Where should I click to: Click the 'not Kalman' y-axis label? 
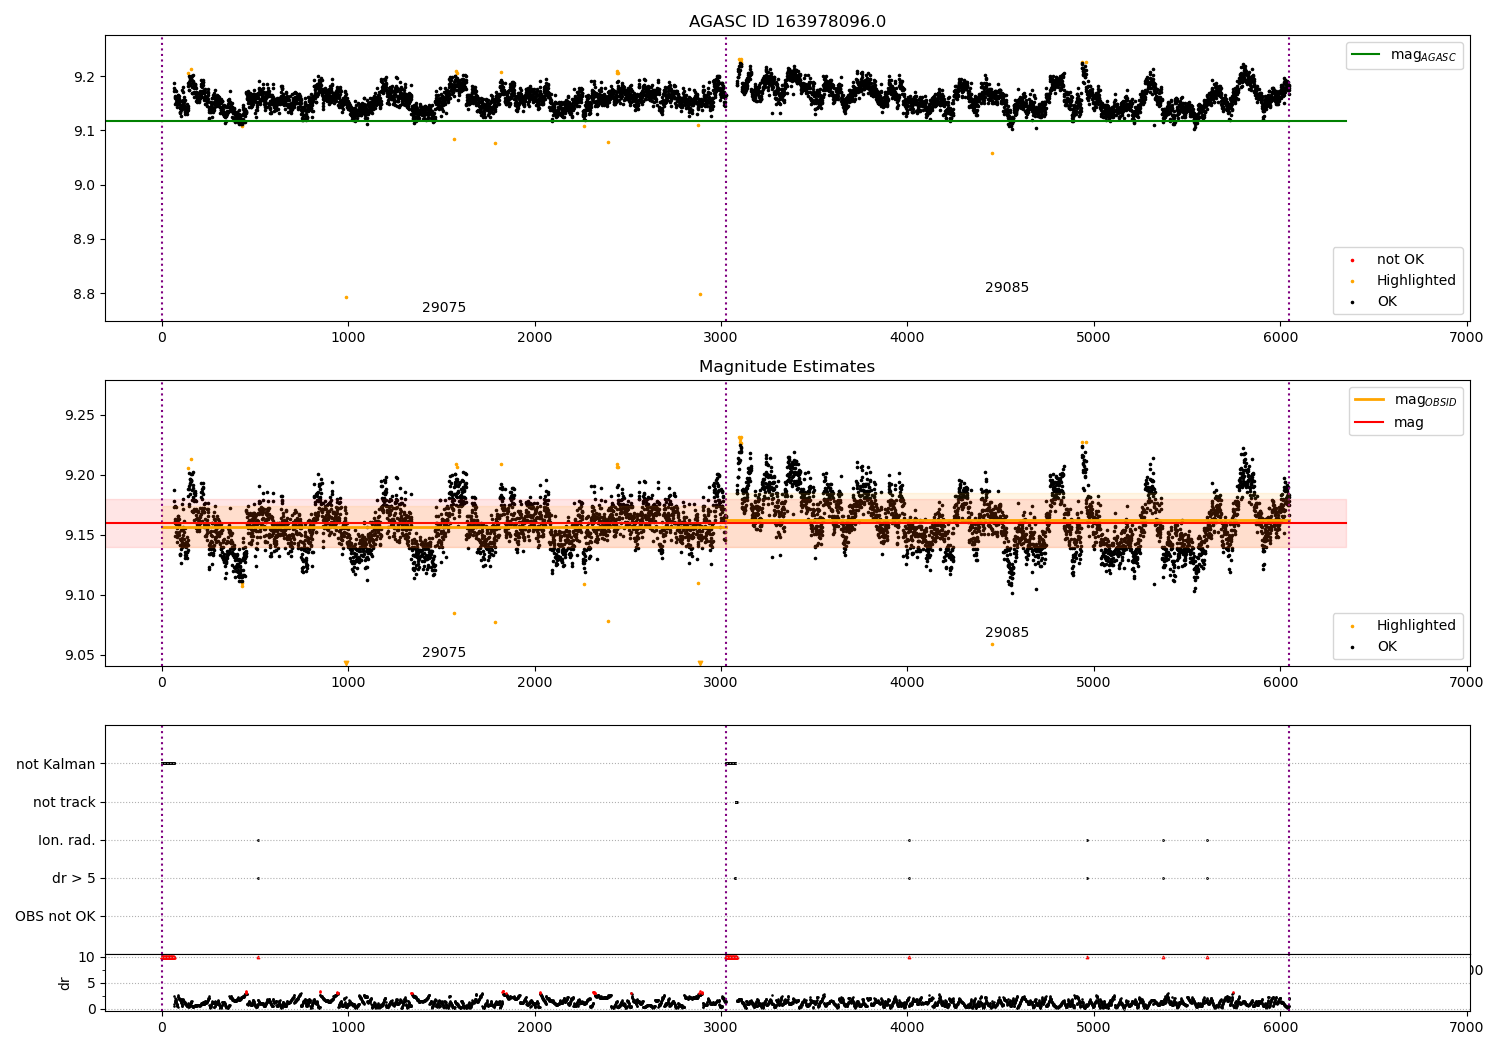(56, 764)
